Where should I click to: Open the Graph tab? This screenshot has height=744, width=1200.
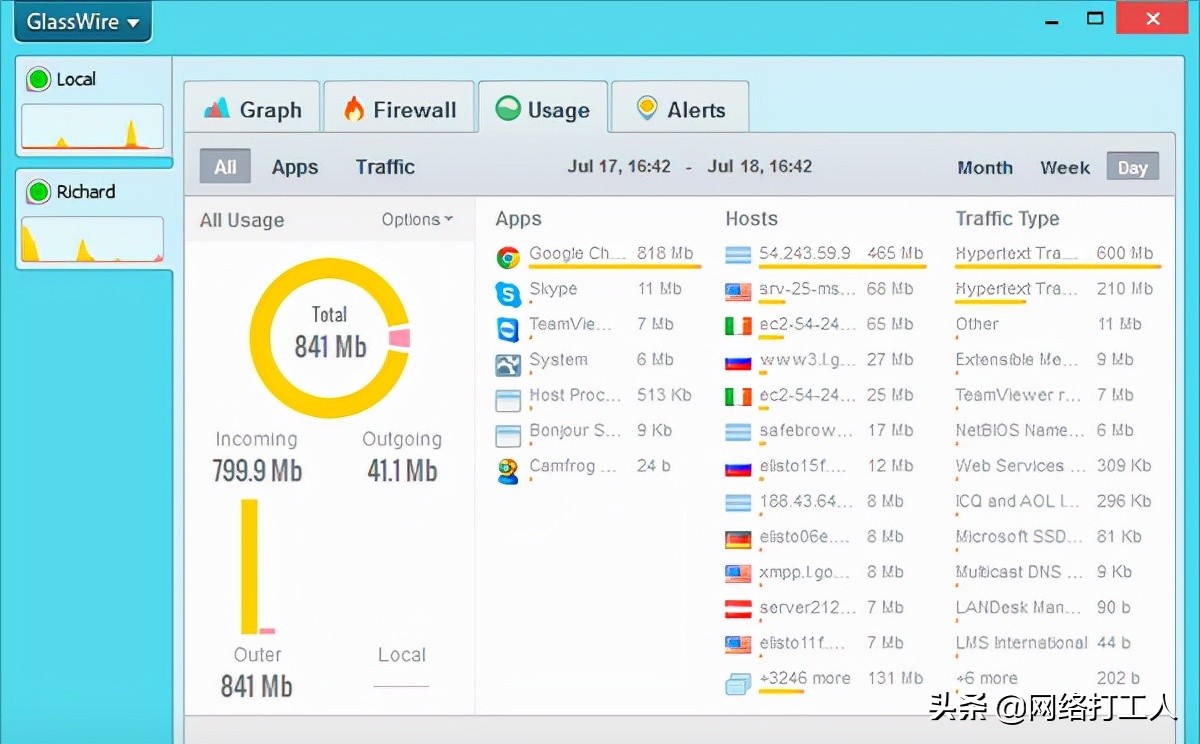coord(252,106)
